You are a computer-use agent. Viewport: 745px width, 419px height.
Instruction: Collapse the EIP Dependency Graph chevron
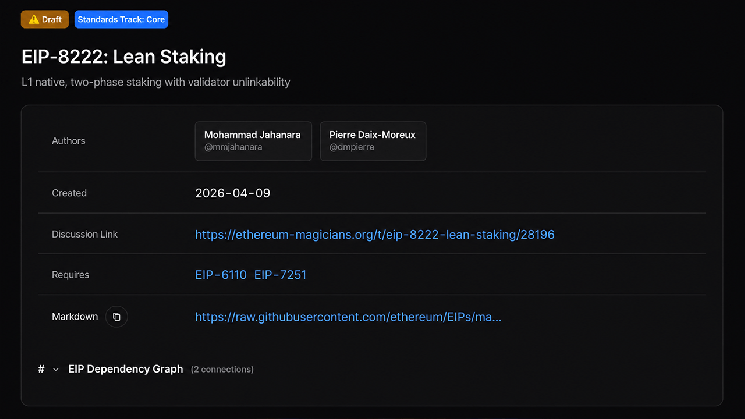(x=56, y=370)
